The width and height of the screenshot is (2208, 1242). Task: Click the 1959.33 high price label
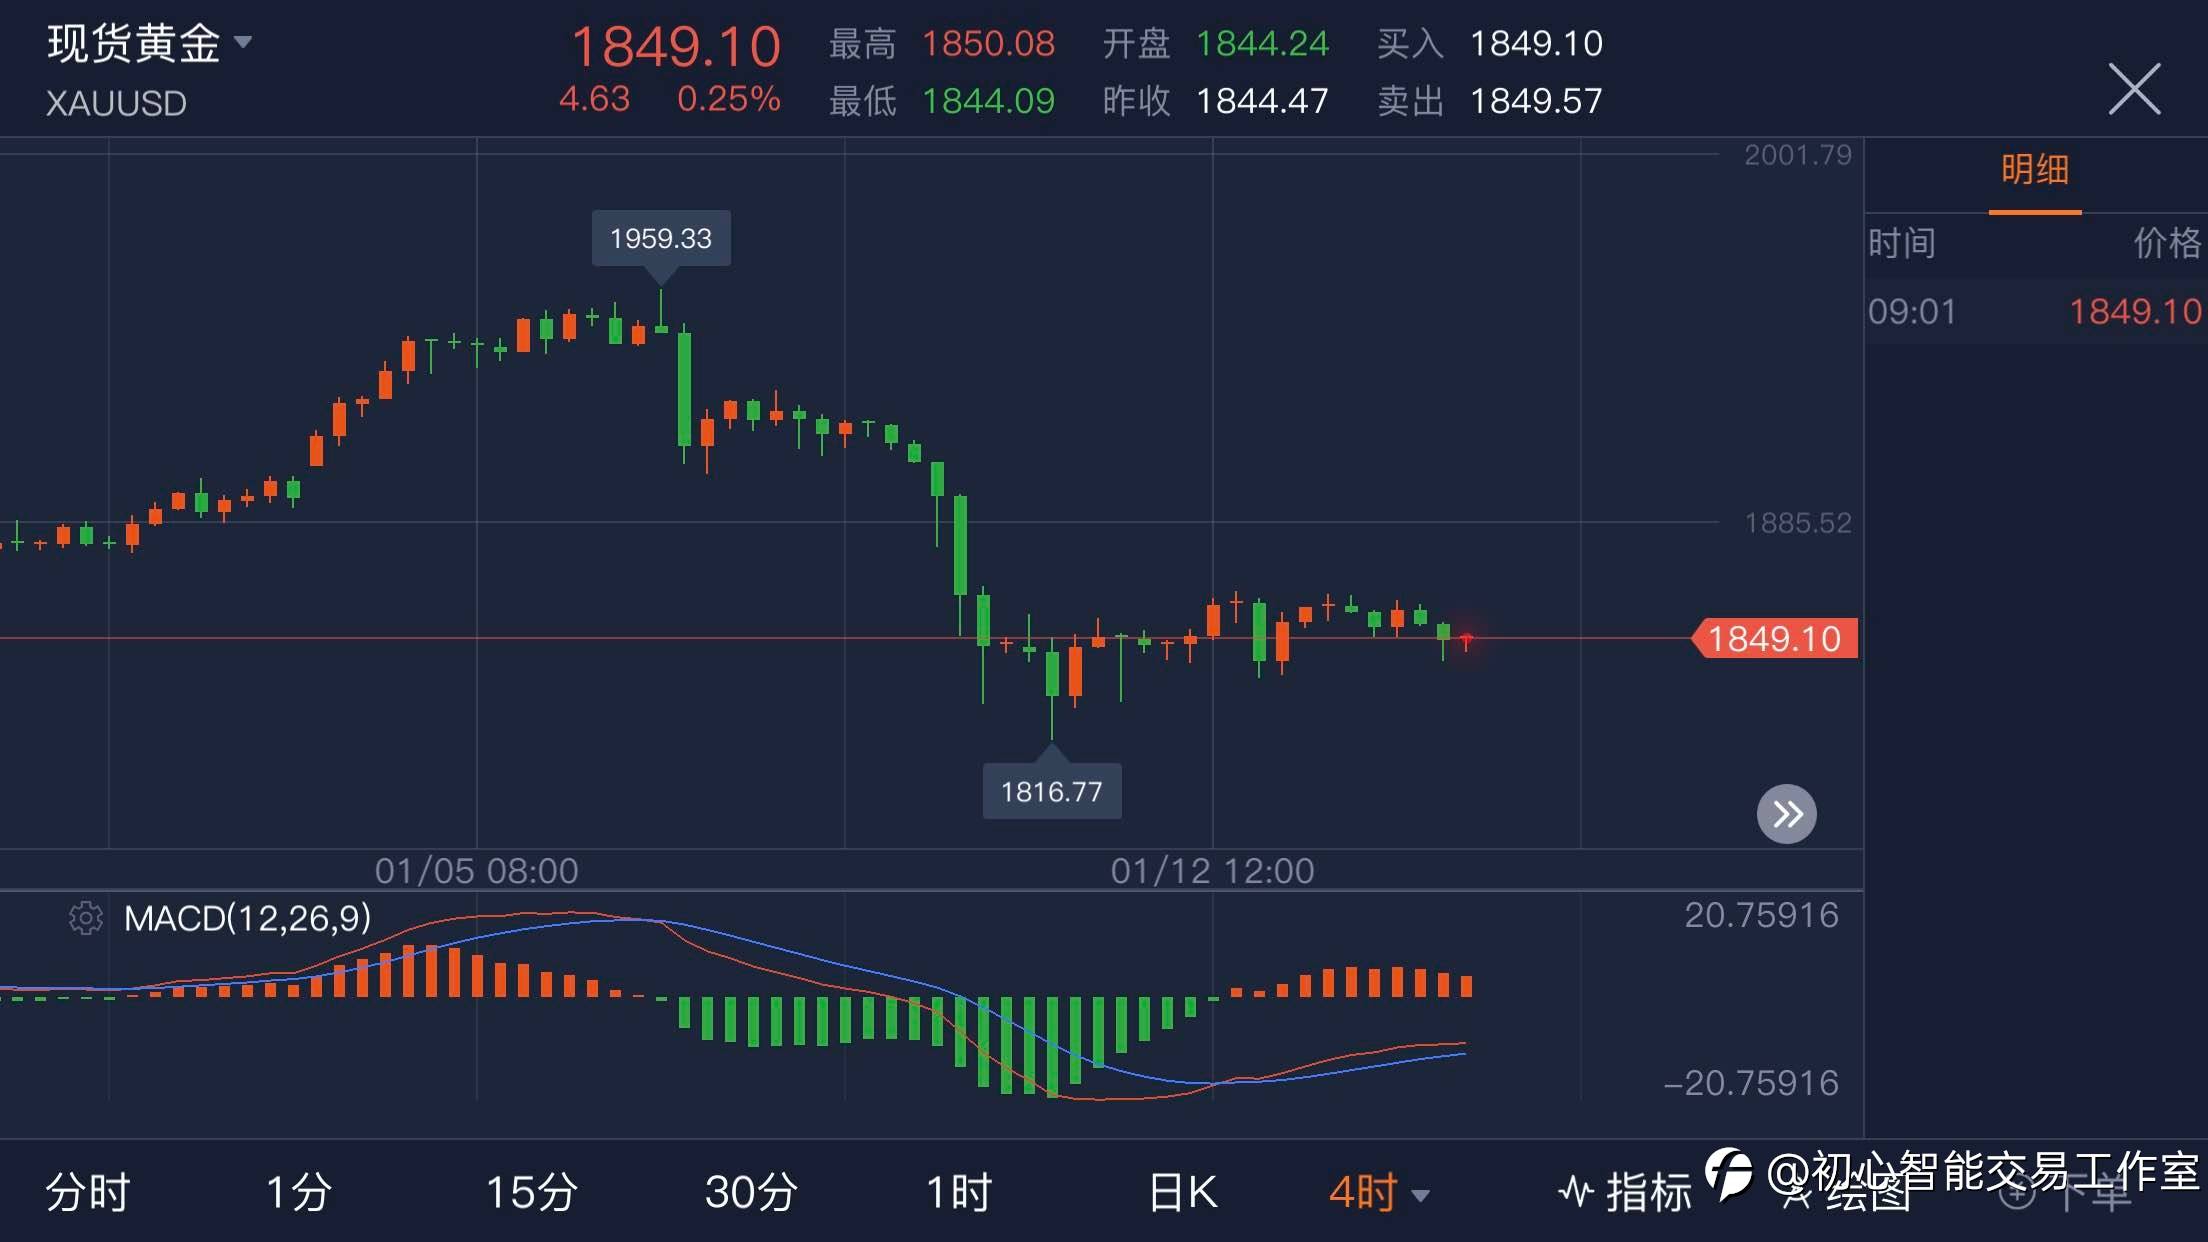coord(661,238)
